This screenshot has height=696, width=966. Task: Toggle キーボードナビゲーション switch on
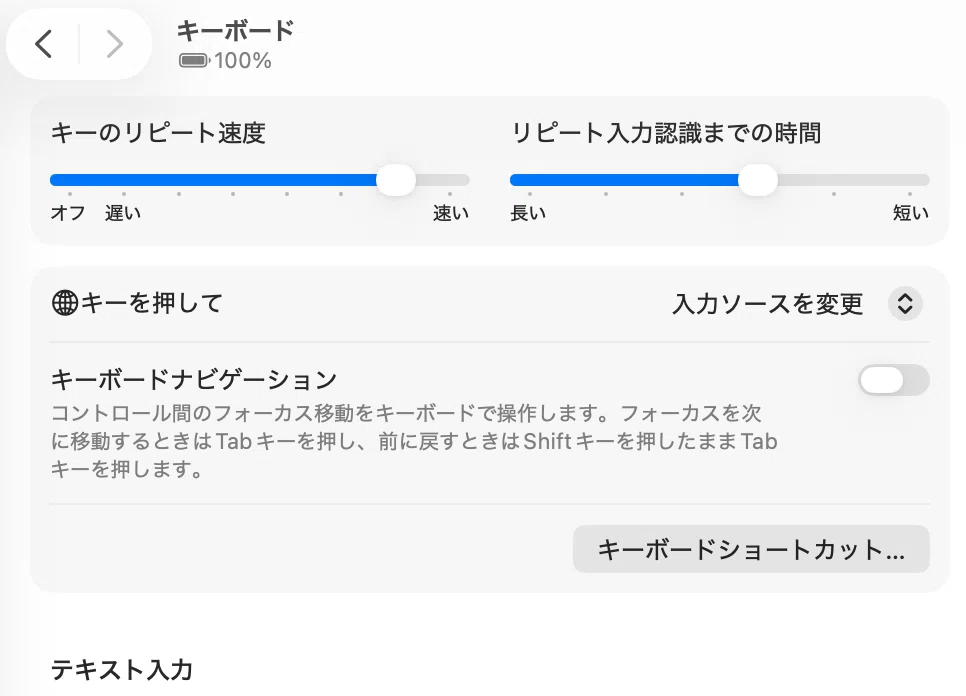click(894, 380)
